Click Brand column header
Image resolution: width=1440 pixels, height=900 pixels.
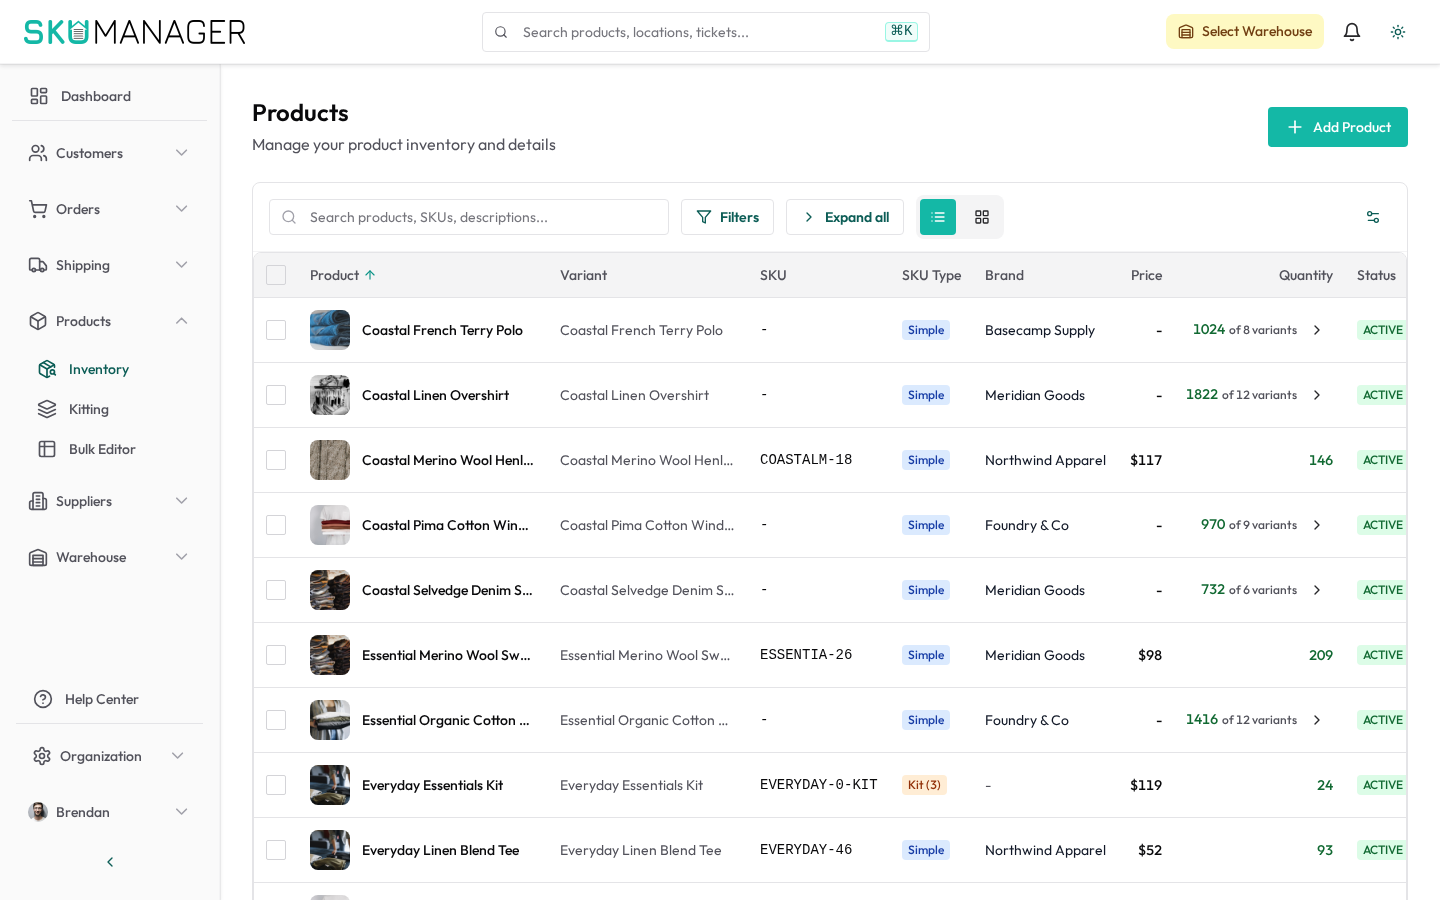pyautogui.click(x=1004, y=275)
